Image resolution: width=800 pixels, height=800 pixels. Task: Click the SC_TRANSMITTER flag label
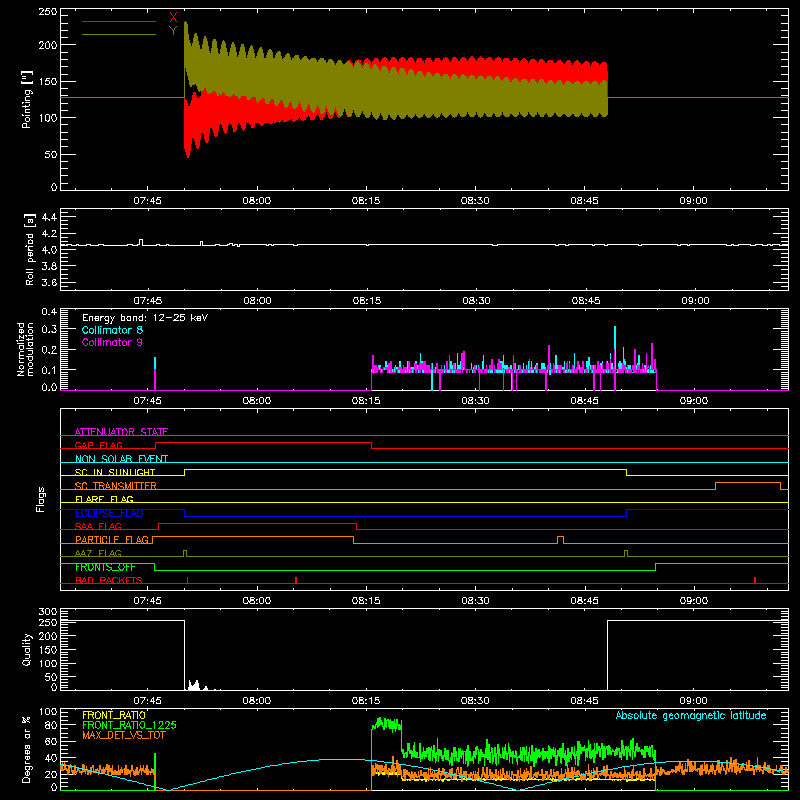point(116,486)
